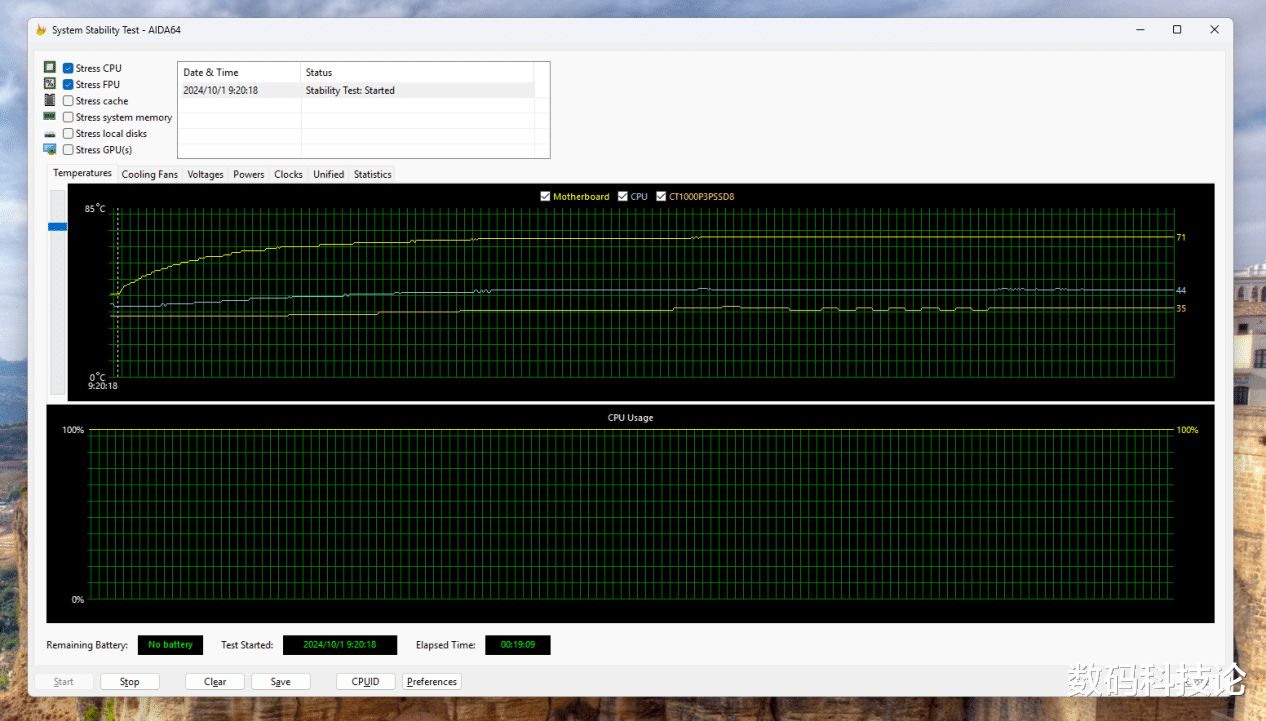This screenshot has width=1266, height=721.
Task: Toggle the CT1000P3PSSD8 graph line checkbox
Action: (x=661, y=196)
